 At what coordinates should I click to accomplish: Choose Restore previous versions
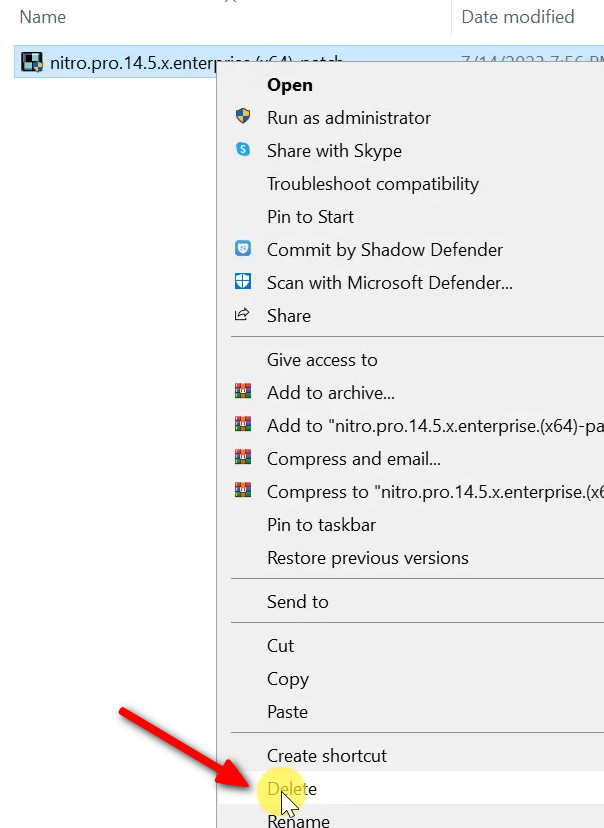coord(367,558)
